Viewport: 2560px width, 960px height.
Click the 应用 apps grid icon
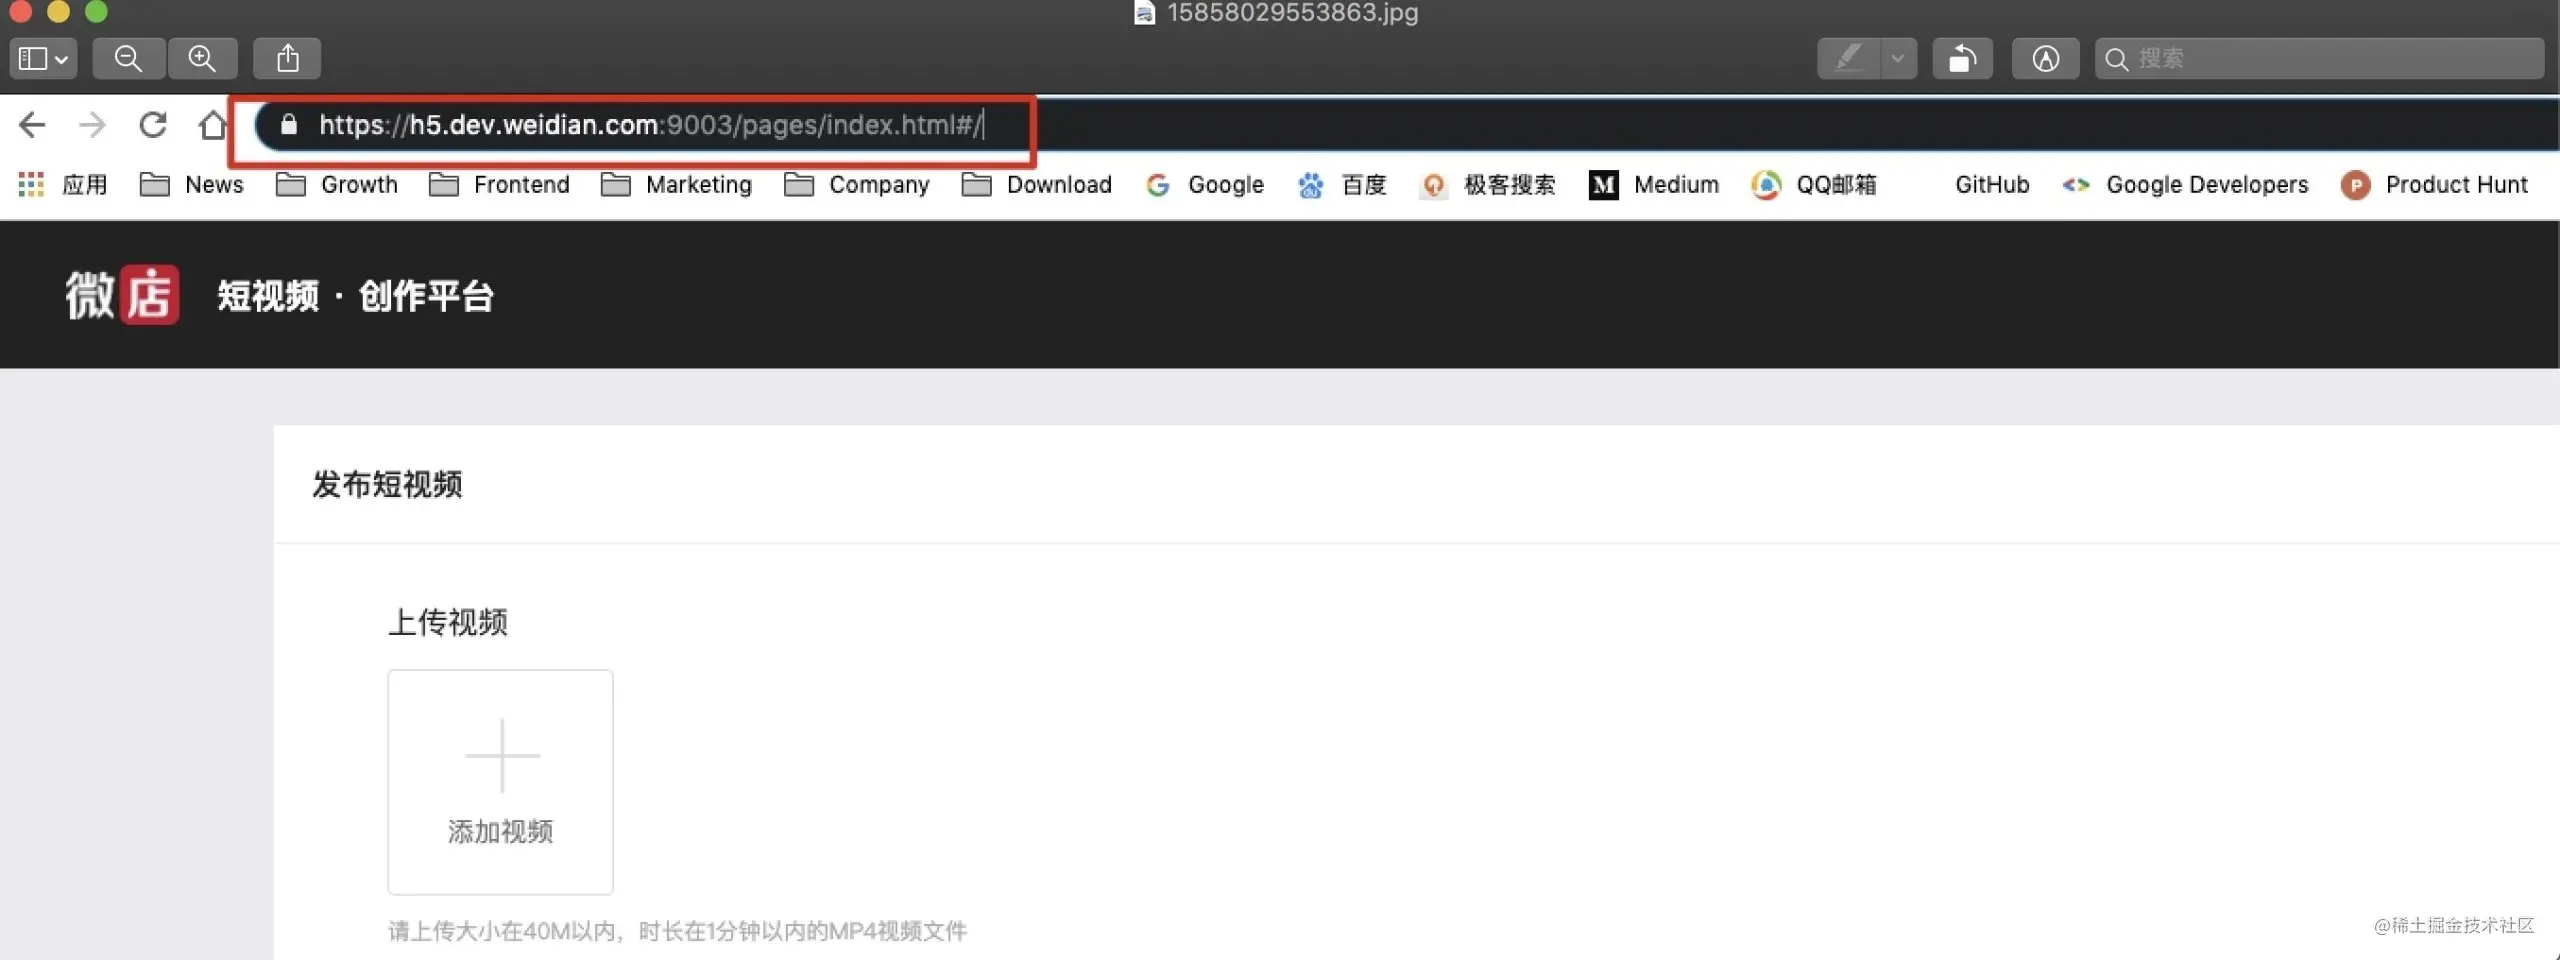point(30,185)
